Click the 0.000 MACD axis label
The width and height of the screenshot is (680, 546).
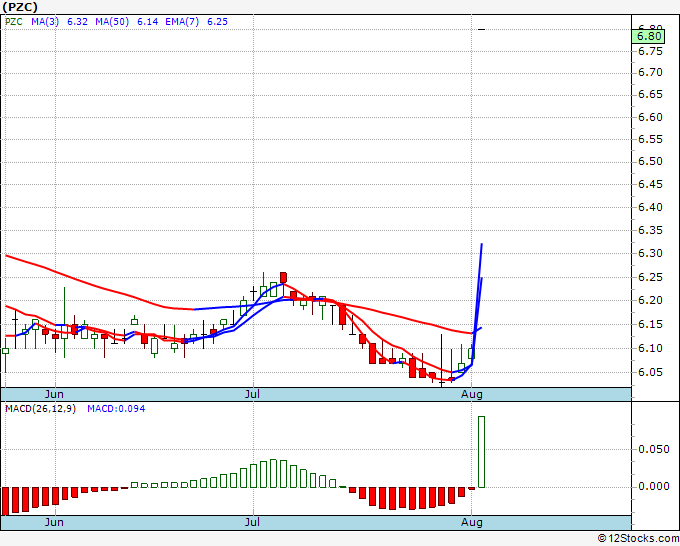tap(654, 487)
